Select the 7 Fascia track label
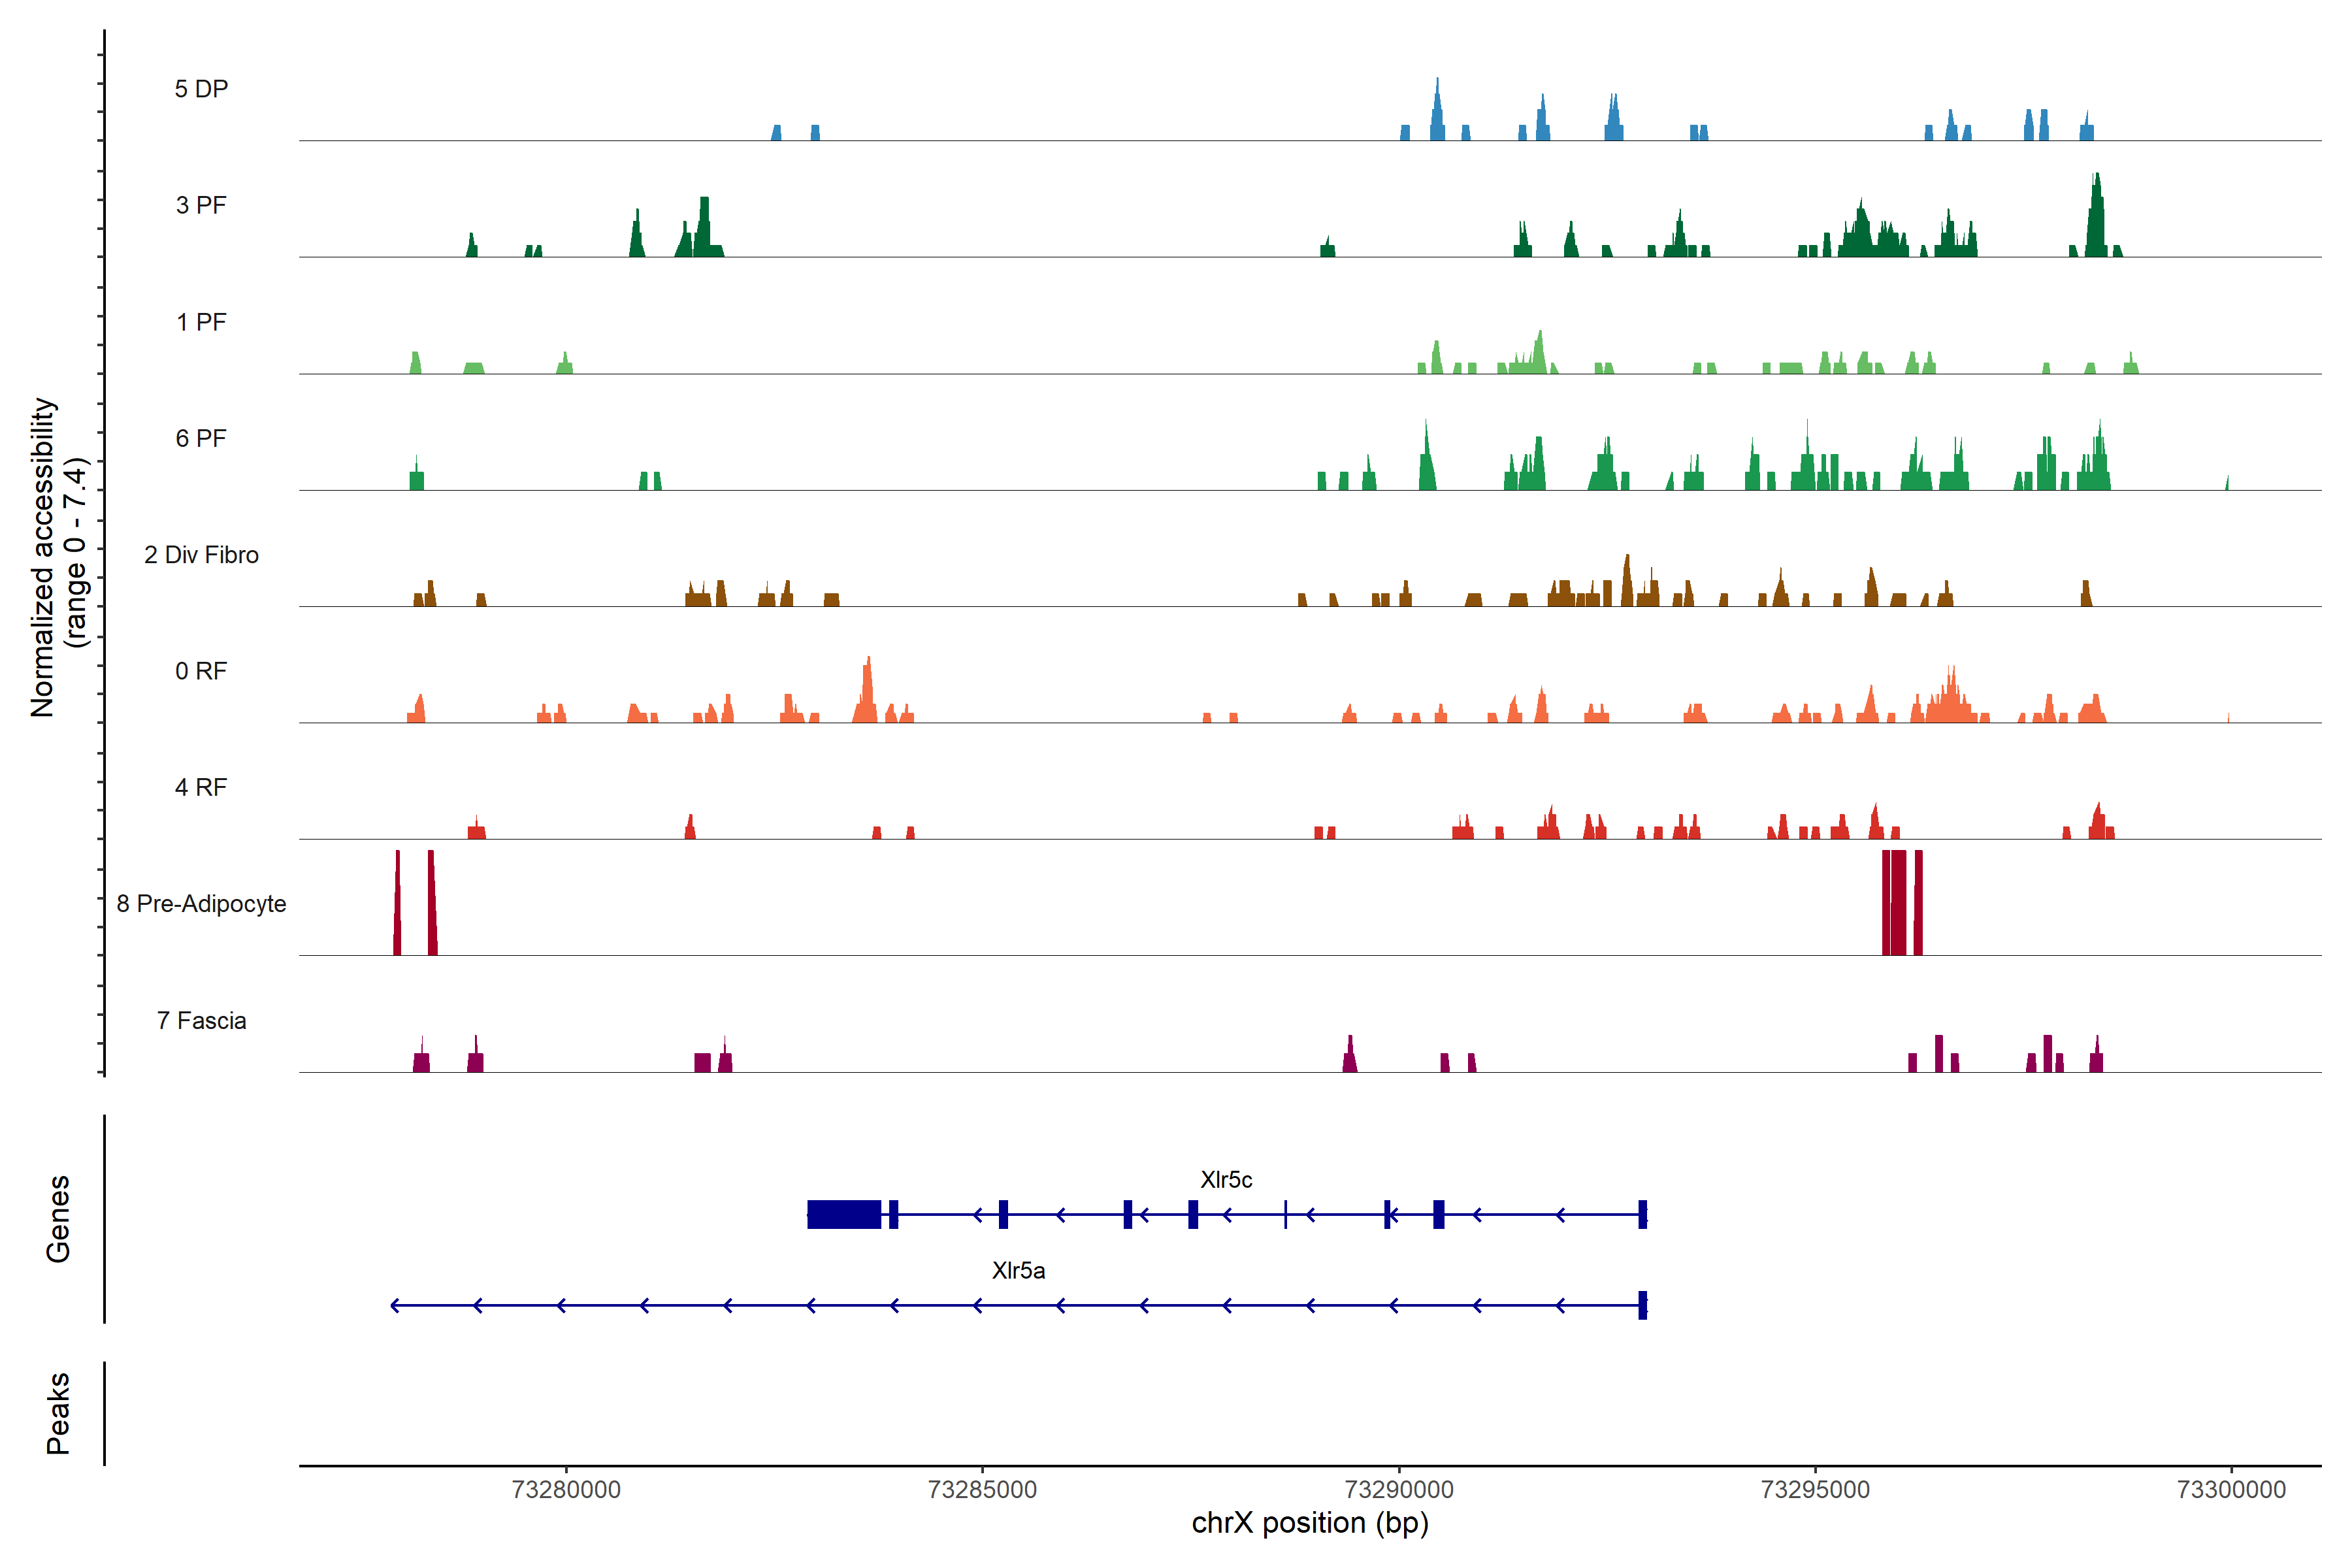 201,1020
